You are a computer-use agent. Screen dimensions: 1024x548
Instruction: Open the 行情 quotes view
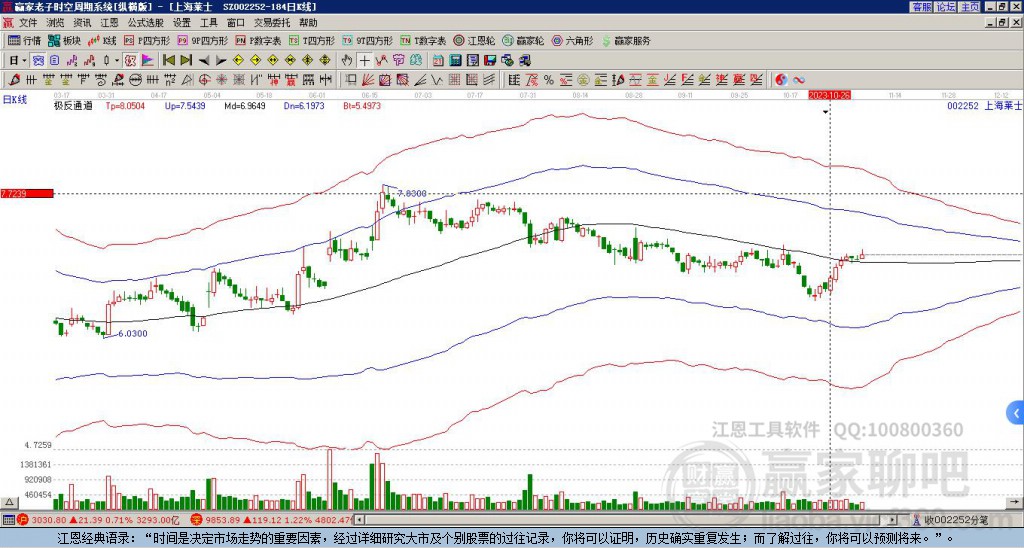[24, 40]
